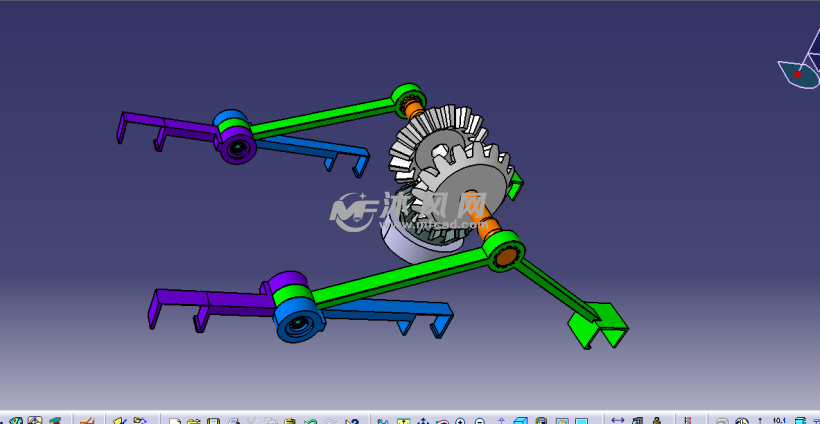Click the orange shaft end in green ring

(506, 256)
